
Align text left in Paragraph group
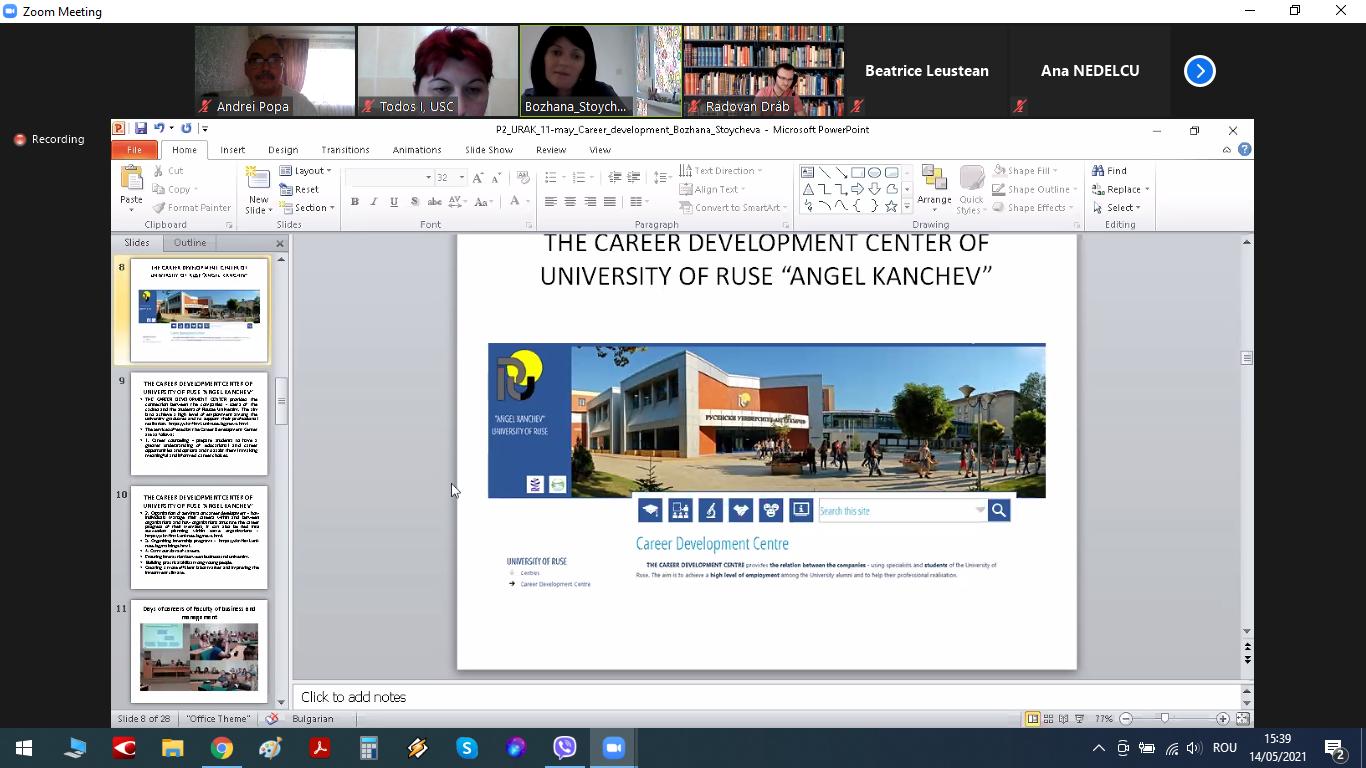point(550,202)
